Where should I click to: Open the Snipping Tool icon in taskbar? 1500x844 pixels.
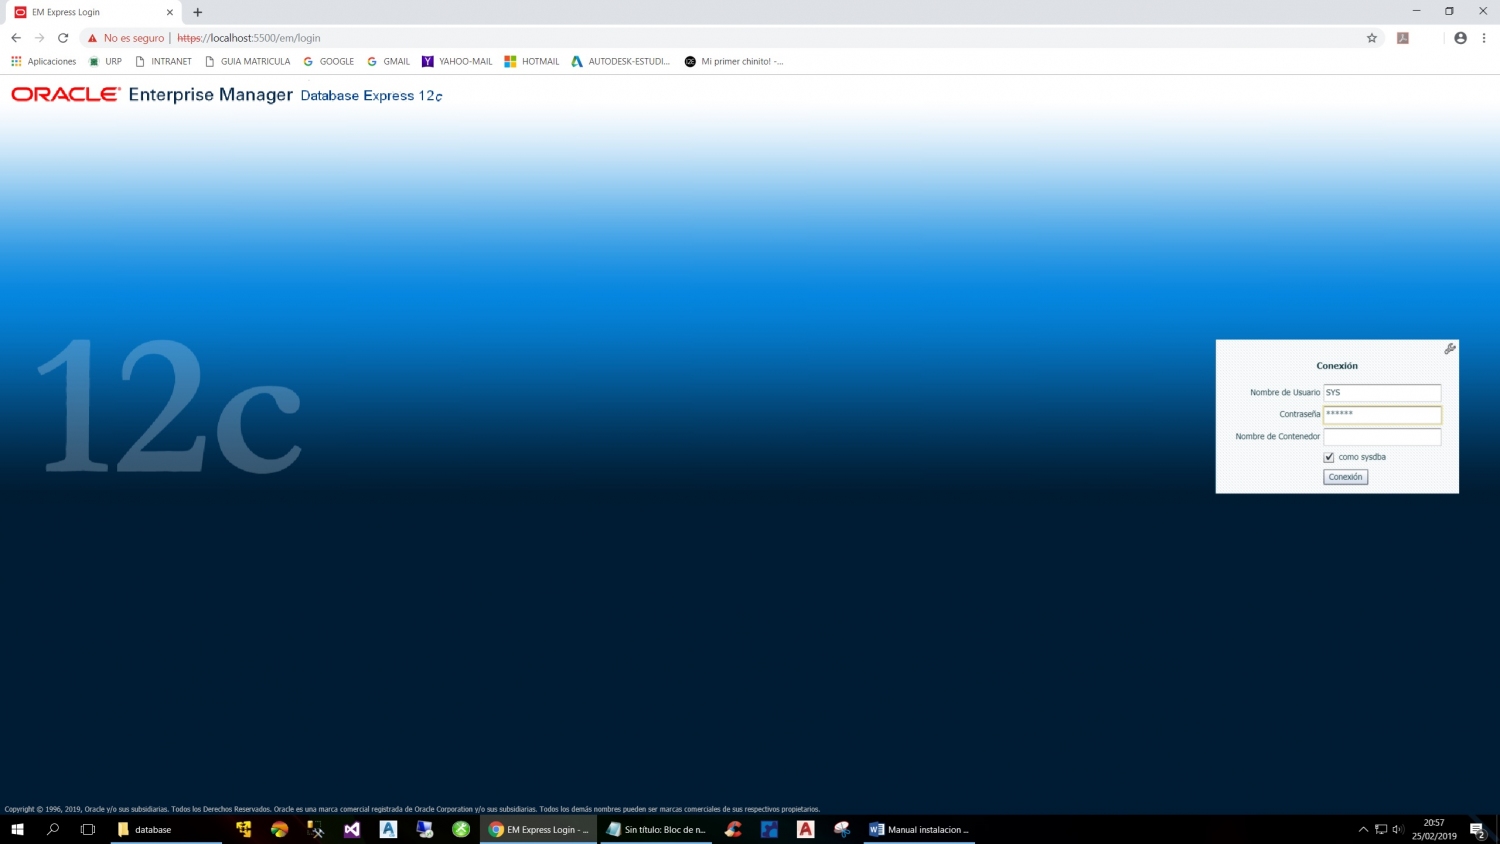tap(842, 829)
